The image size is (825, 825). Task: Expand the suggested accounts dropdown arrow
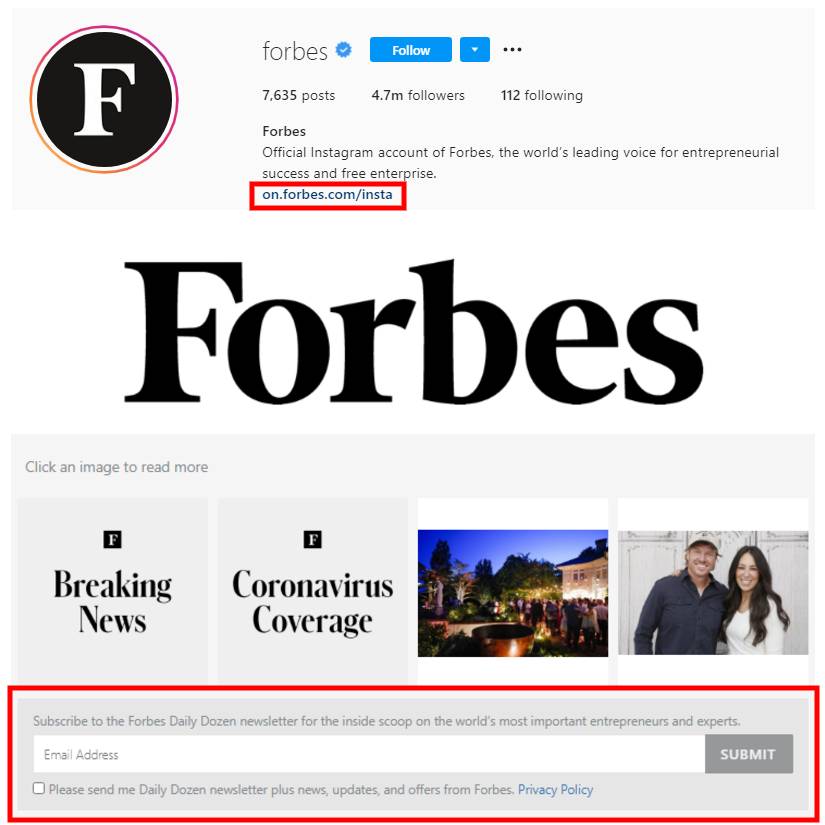(475, 49)
